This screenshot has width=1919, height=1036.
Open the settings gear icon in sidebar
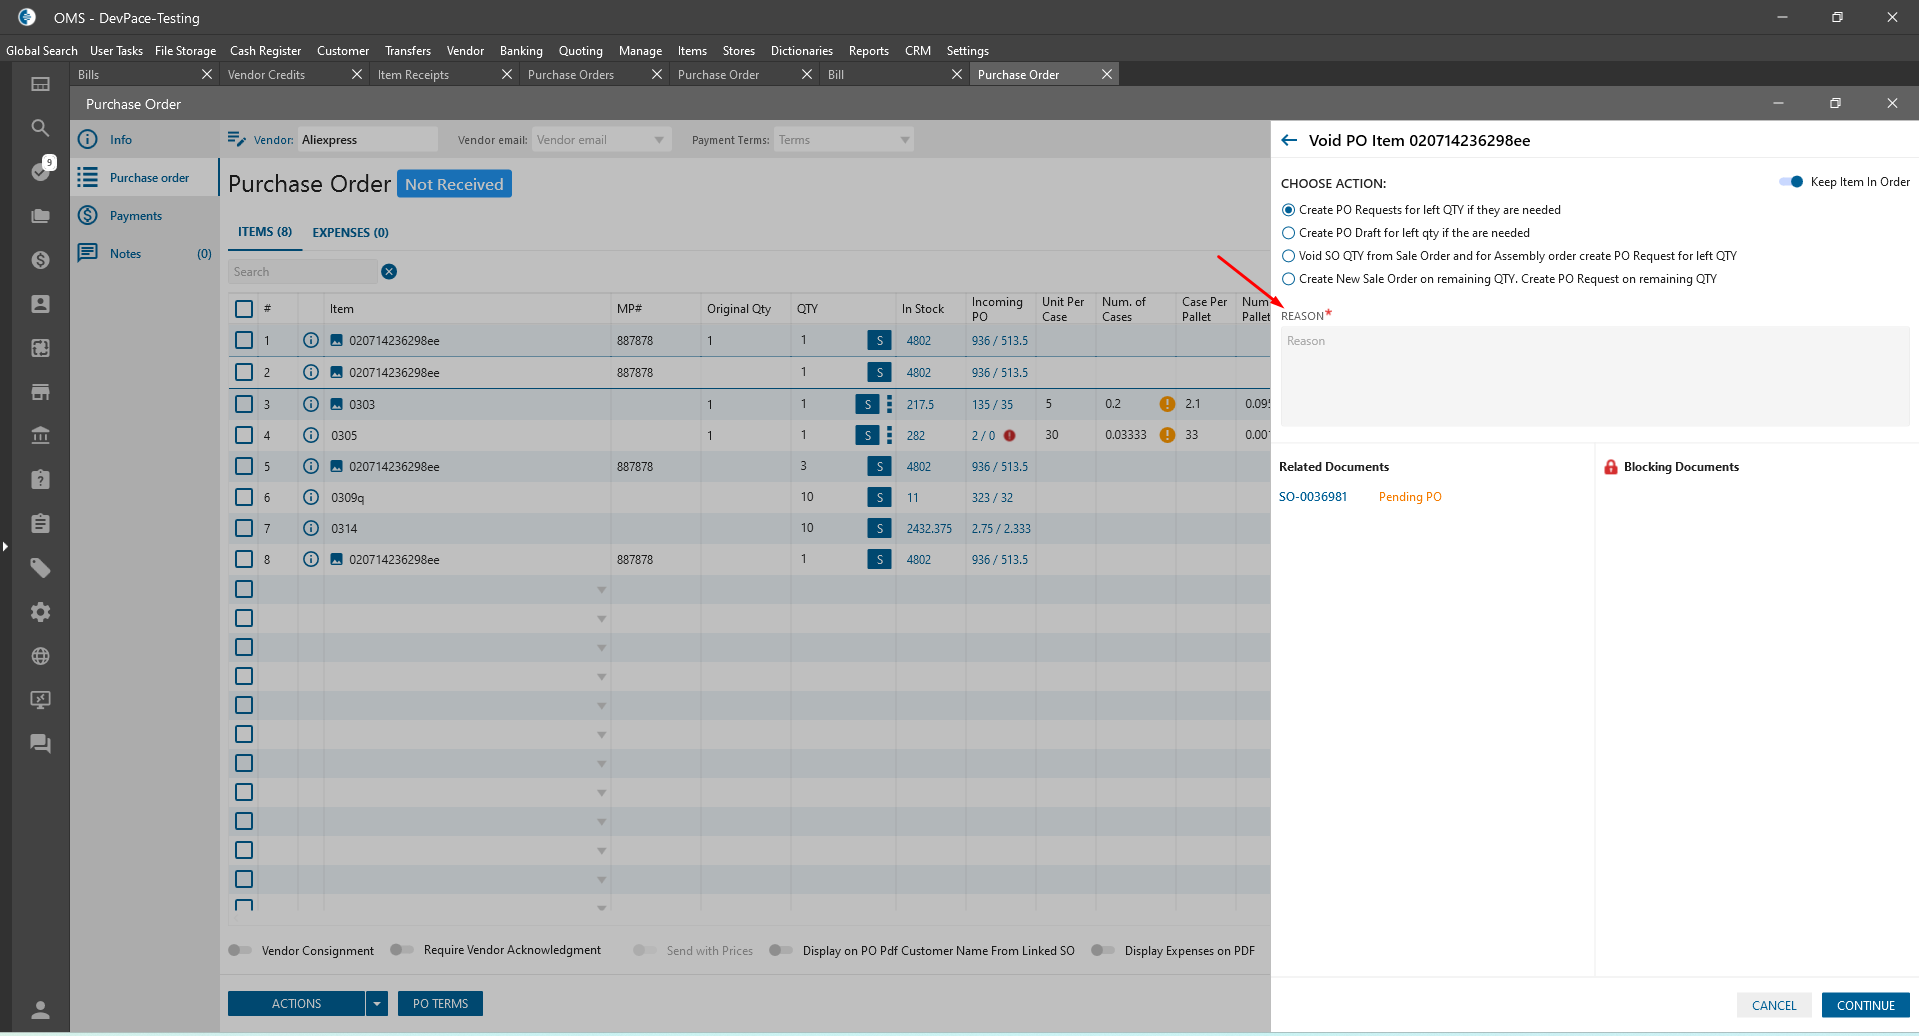[x=40, y=612]
